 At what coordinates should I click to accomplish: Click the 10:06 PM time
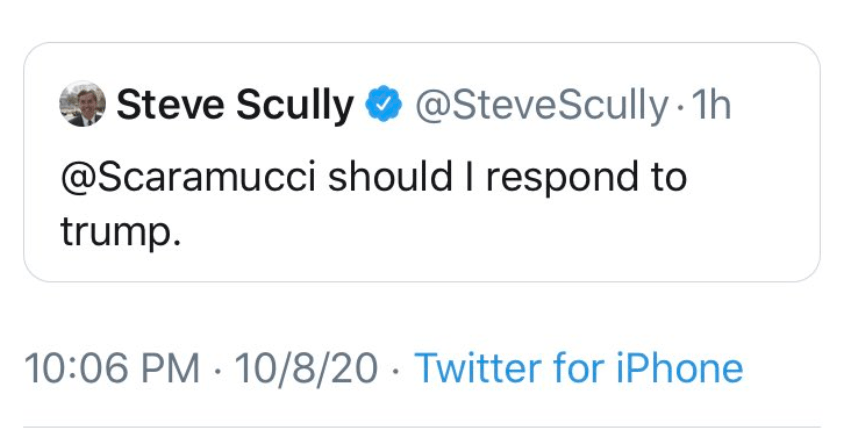coord(111,368)
